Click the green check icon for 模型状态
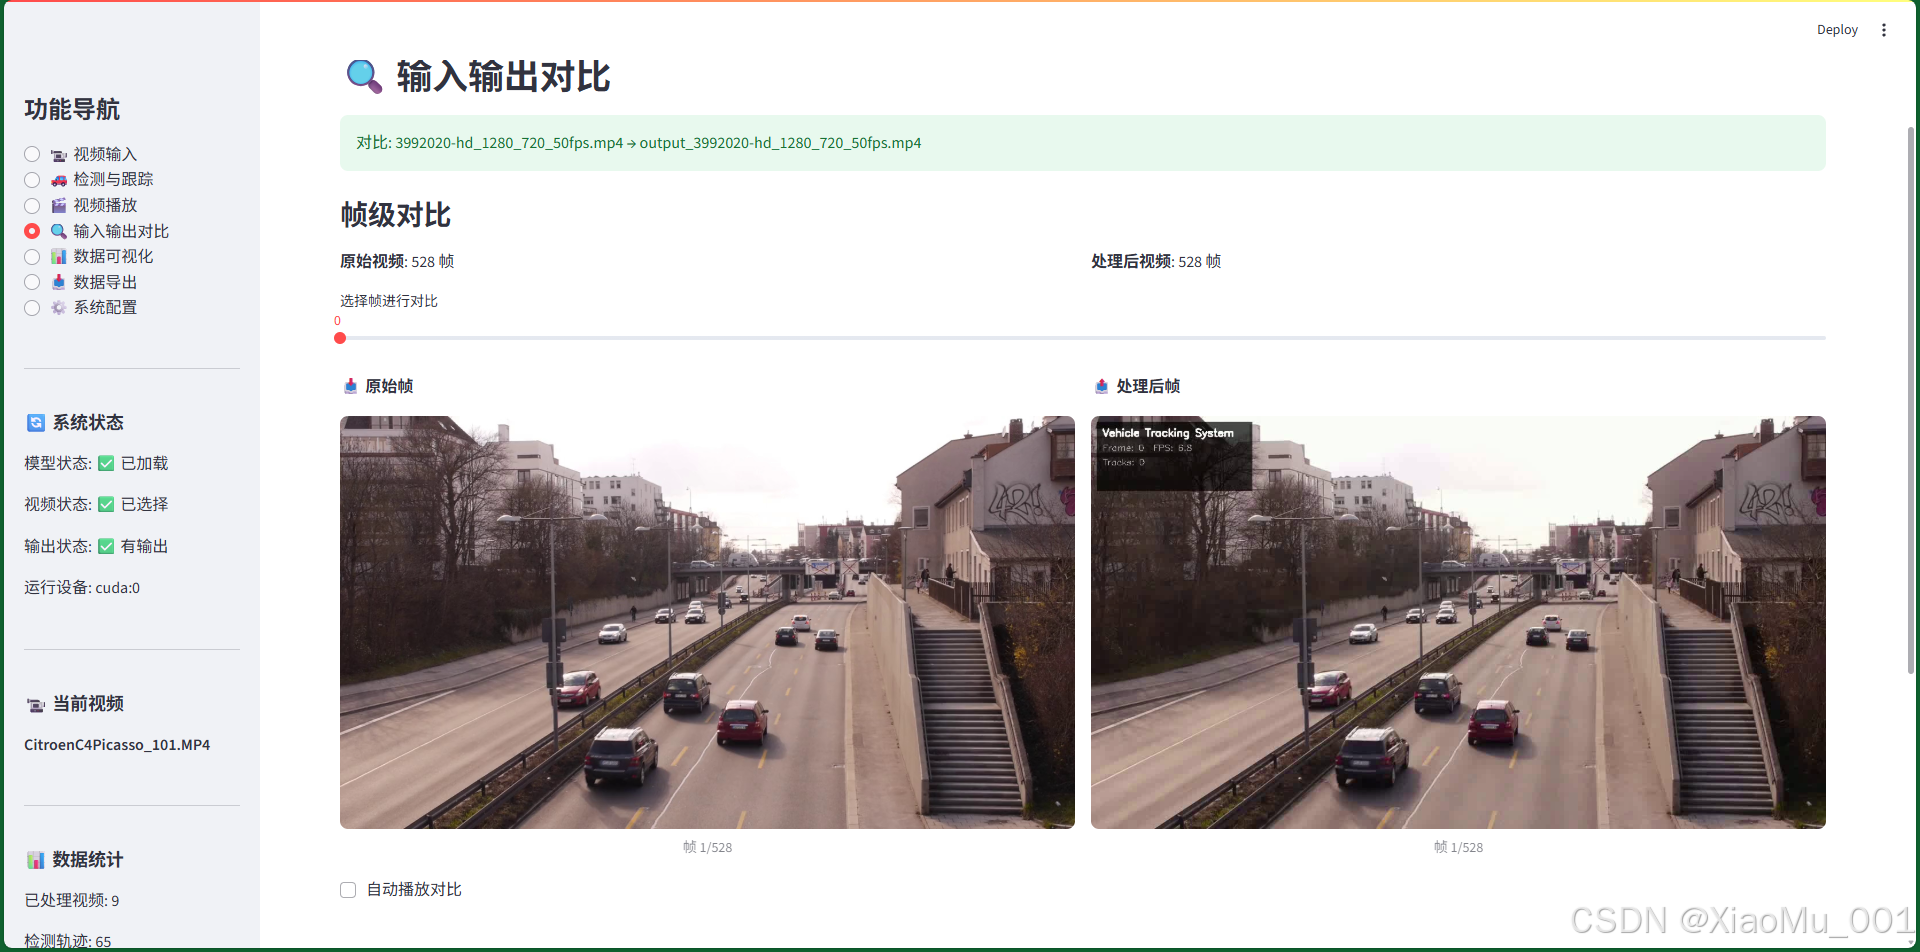Image resolution: width=1920 pixels, height=952 pixels. tap(106, 464)
